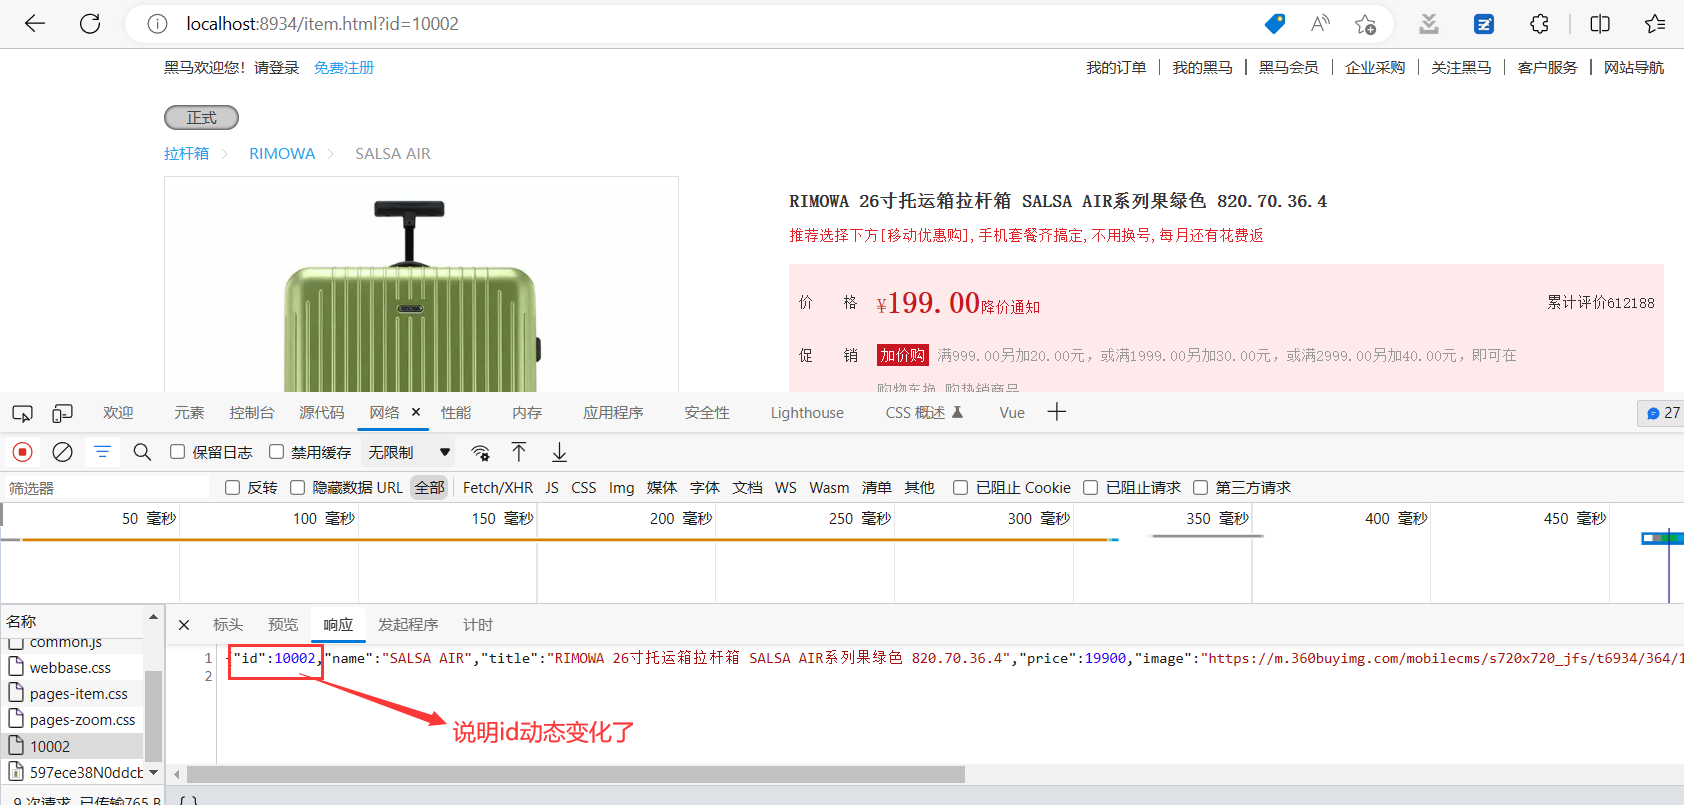Check 第三方请求 checkbox
The image size is (1684, 805).
click(1200, 487)
